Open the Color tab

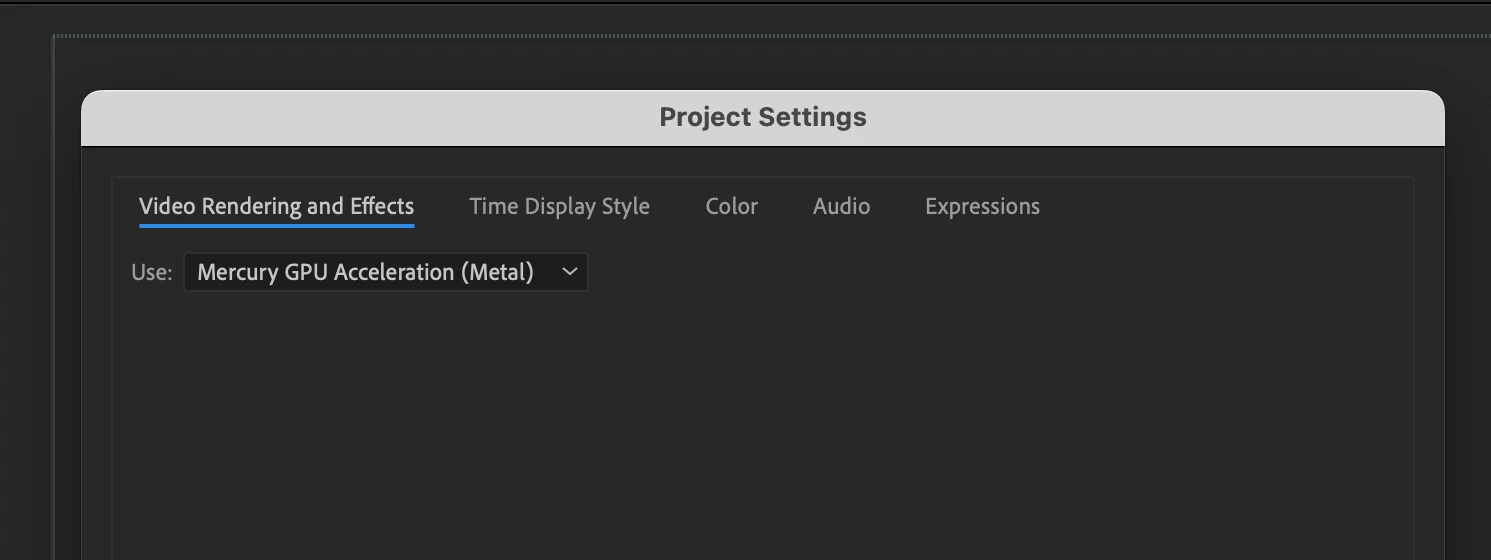tap(731, 207)
